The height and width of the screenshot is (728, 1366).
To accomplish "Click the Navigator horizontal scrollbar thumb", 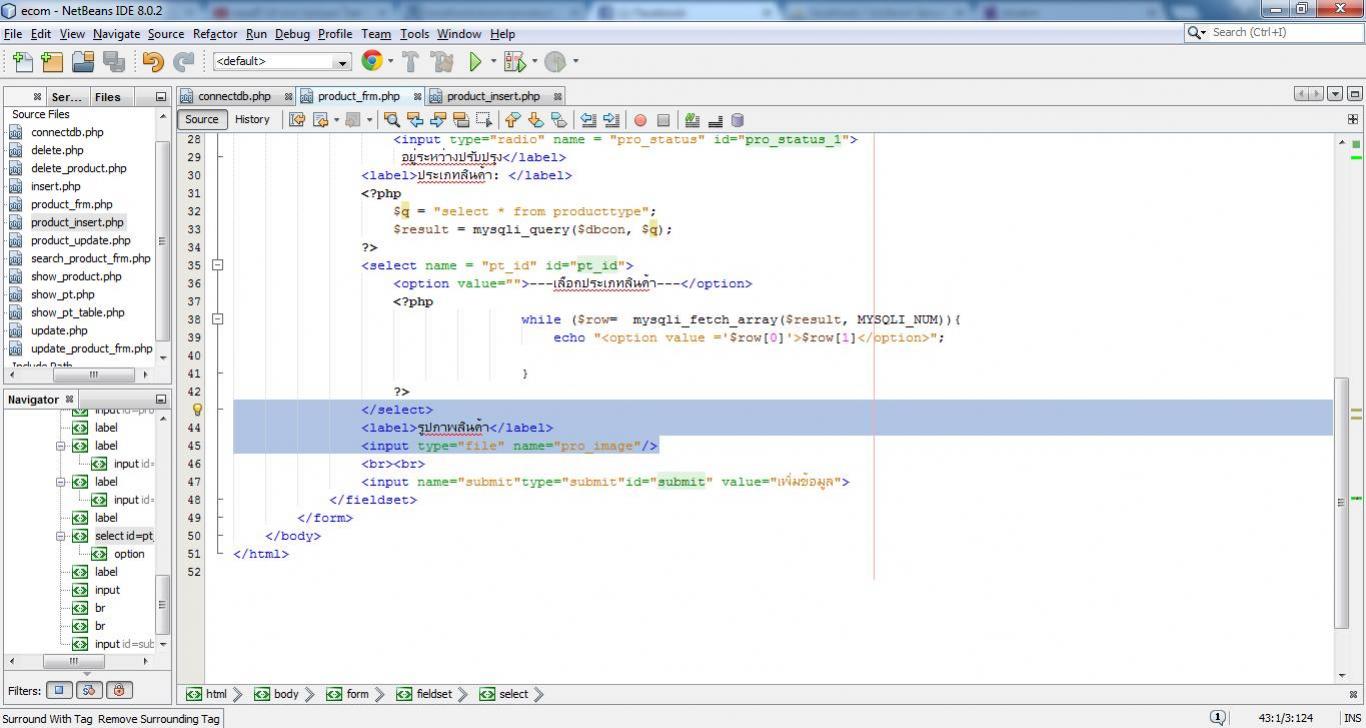I will pos(73,661).
